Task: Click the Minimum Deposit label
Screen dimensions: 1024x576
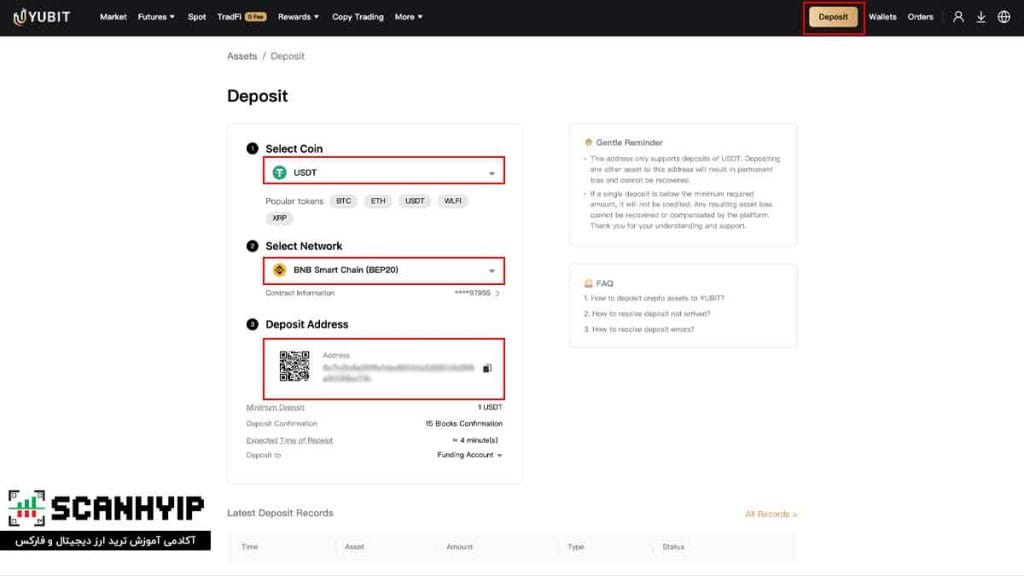Action: 275,408
